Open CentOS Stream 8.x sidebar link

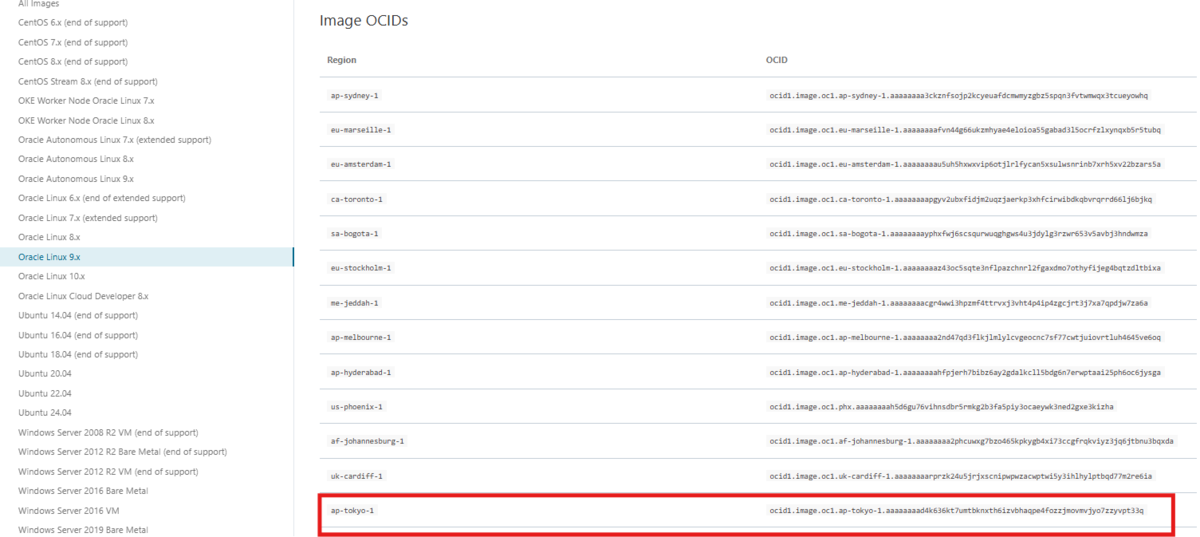coord(88,81)
